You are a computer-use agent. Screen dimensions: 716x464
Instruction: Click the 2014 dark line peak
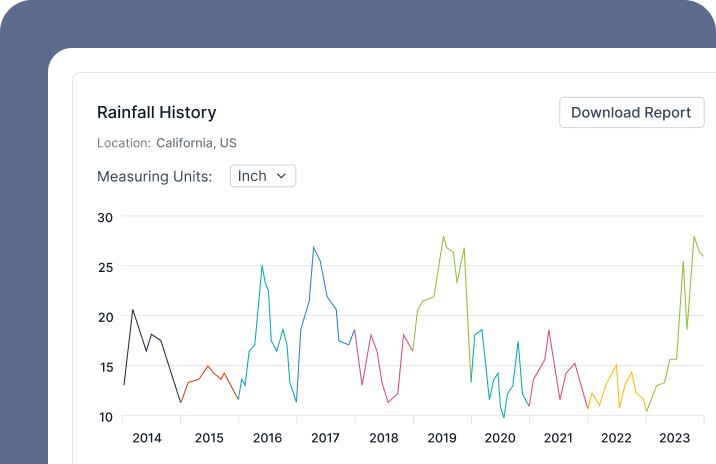click(x=133, y=310)
